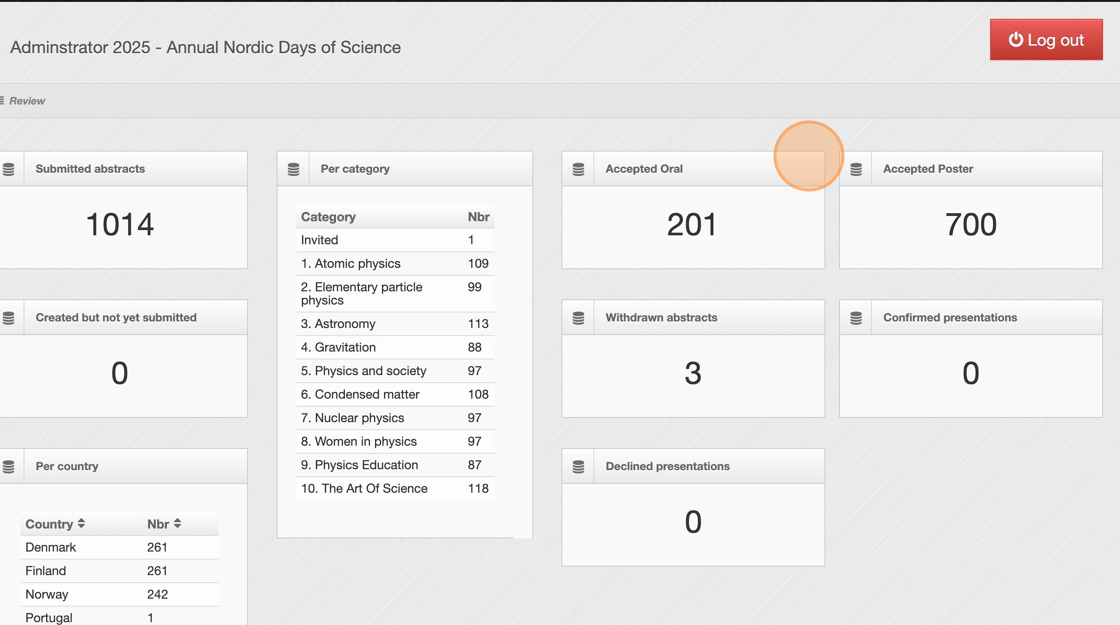Click the withdrawn abstracts count 3
The image size is (1120, 625).
coord(692,374)
